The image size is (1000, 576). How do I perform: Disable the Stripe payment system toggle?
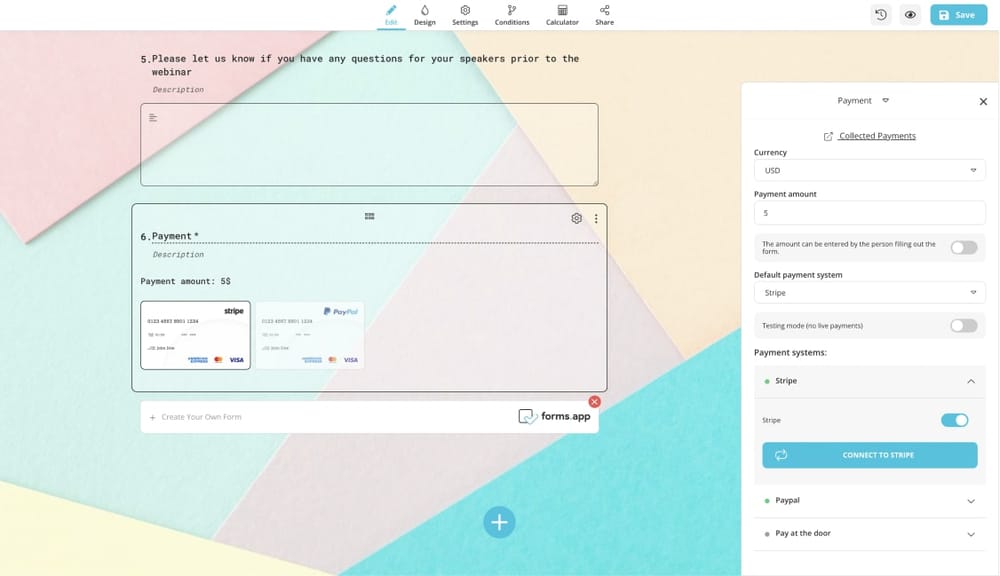pos(955,420)
